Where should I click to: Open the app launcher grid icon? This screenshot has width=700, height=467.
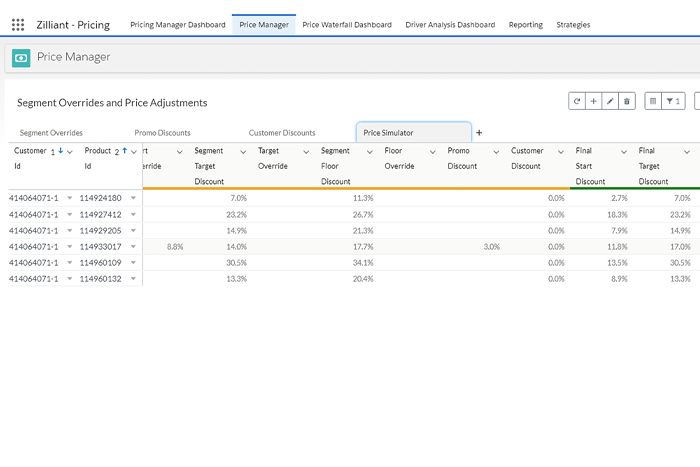(18, 24)
